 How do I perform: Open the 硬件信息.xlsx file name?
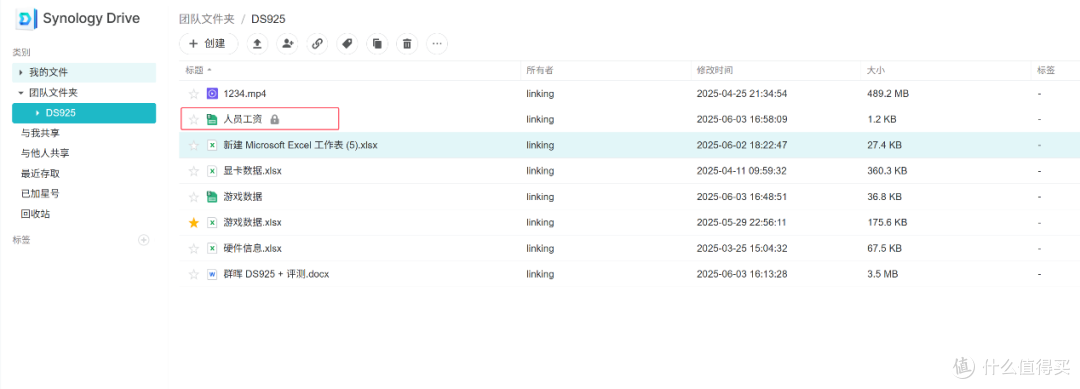pyautogui.click(x=252, y=249)
